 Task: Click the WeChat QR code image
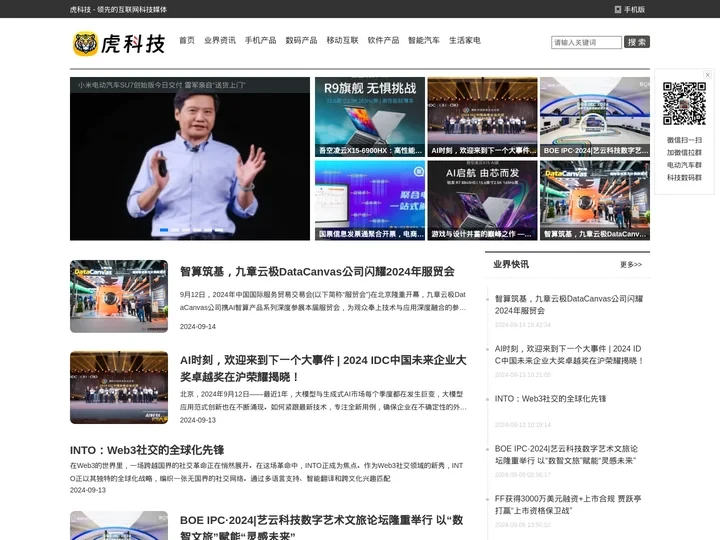pyautogui.click(x=684, y=103)
